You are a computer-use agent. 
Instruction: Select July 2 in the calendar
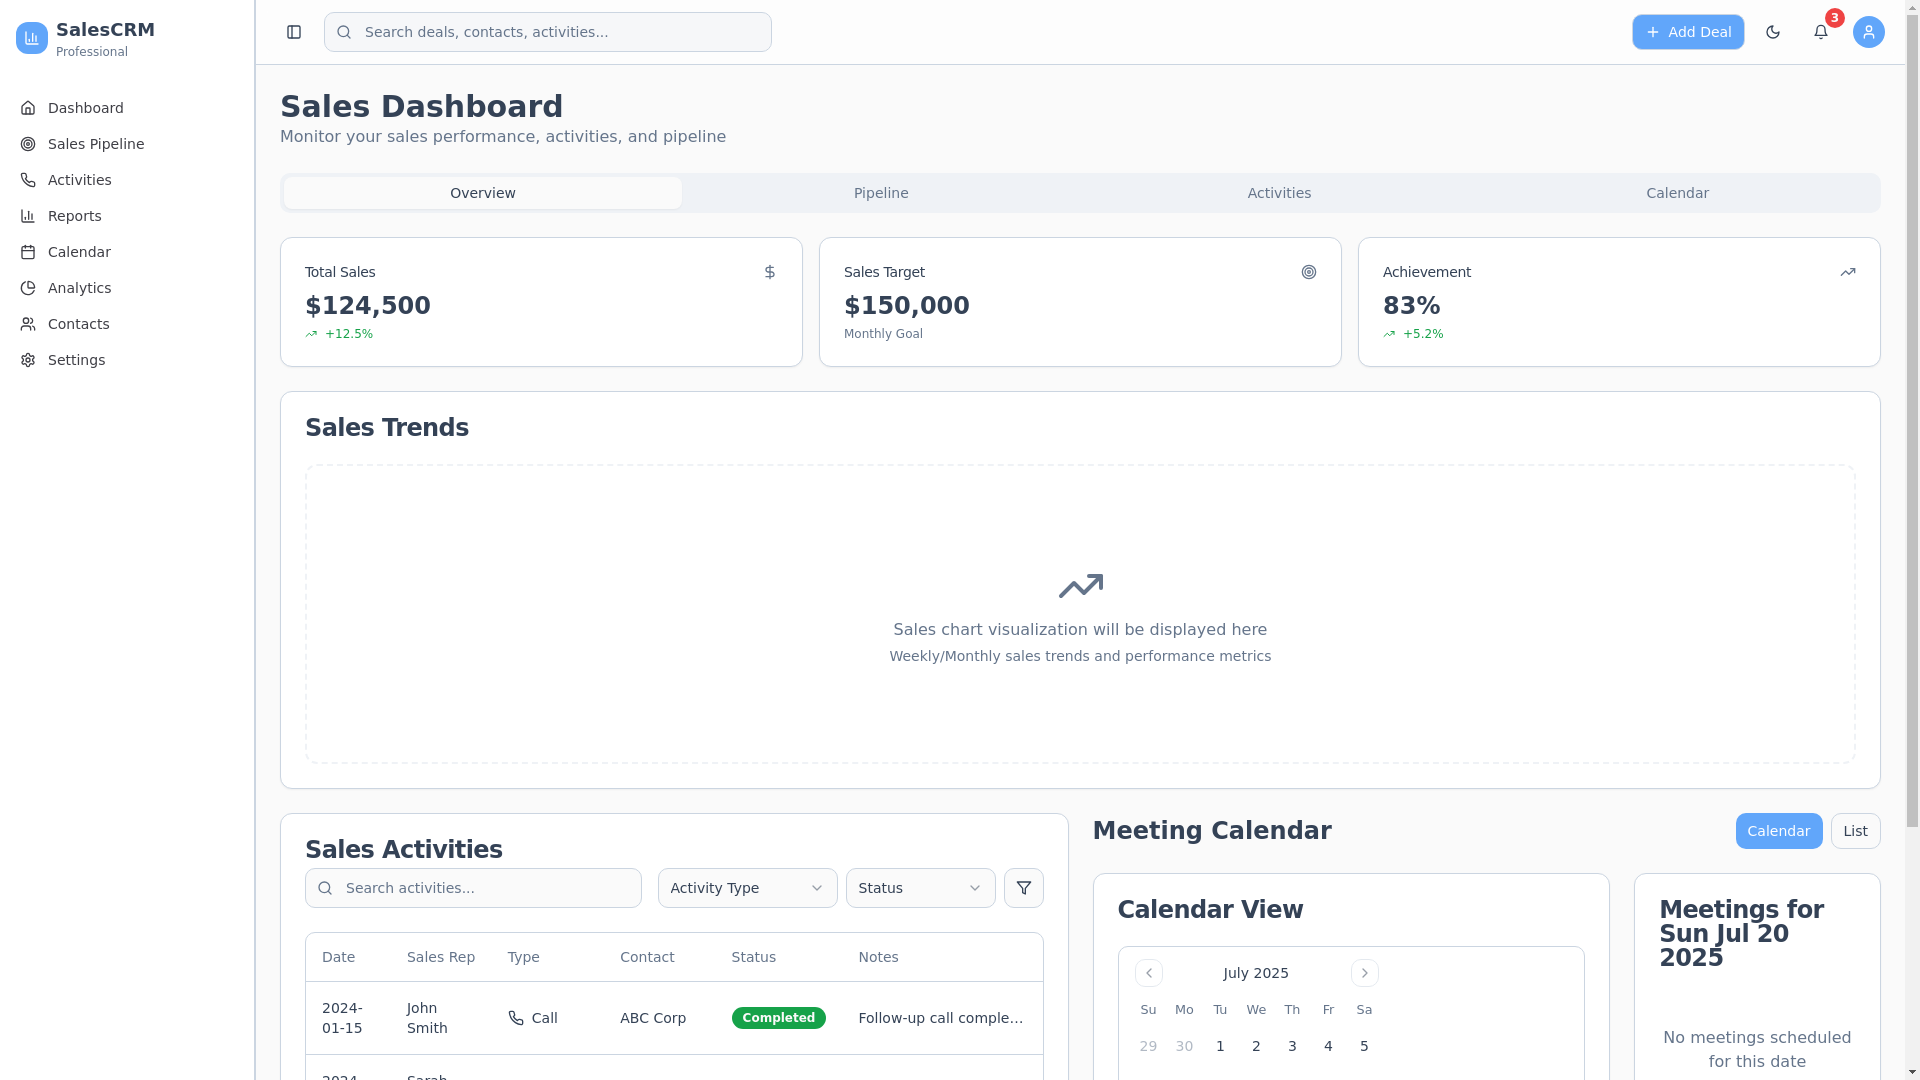click(x=1256, y=1046)
